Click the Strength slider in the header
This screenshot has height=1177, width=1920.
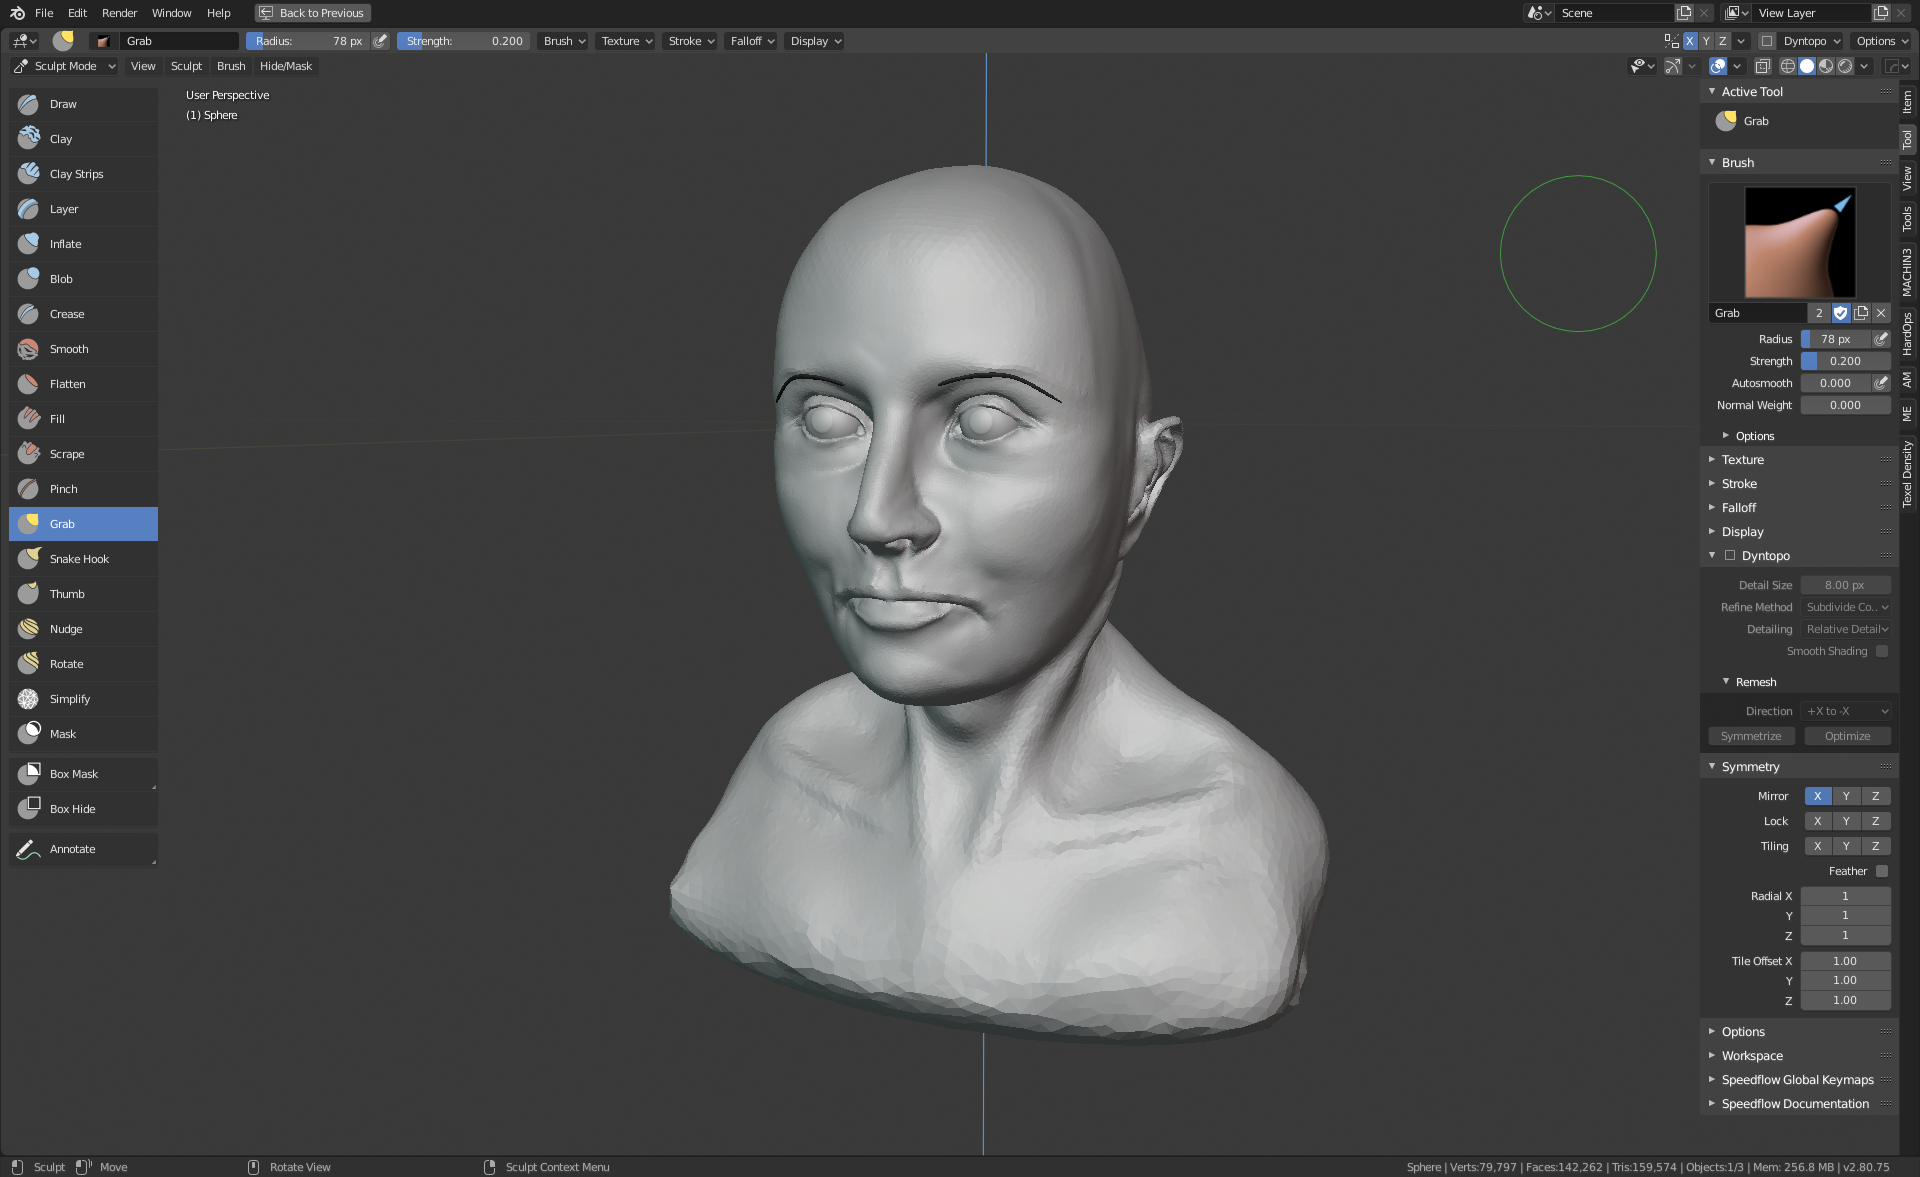[x=463, y=41]
